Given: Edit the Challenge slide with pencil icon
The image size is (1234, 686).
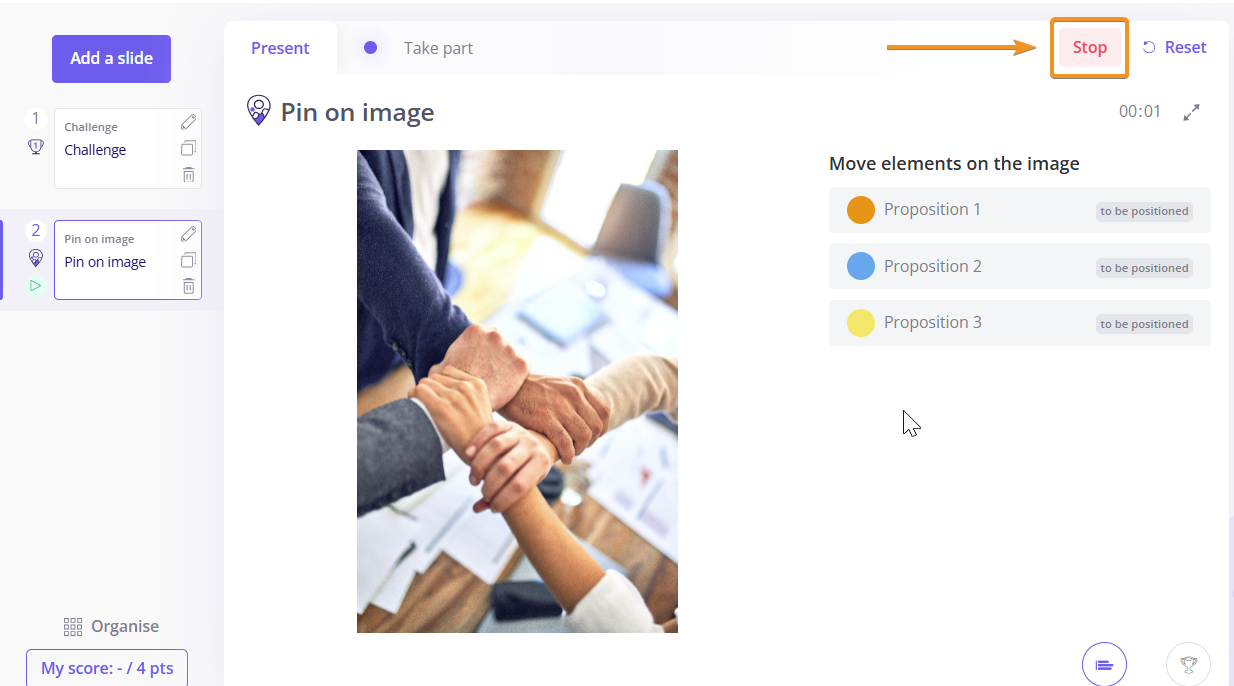Looking at the screenshot, I should [x=188, y=123].
